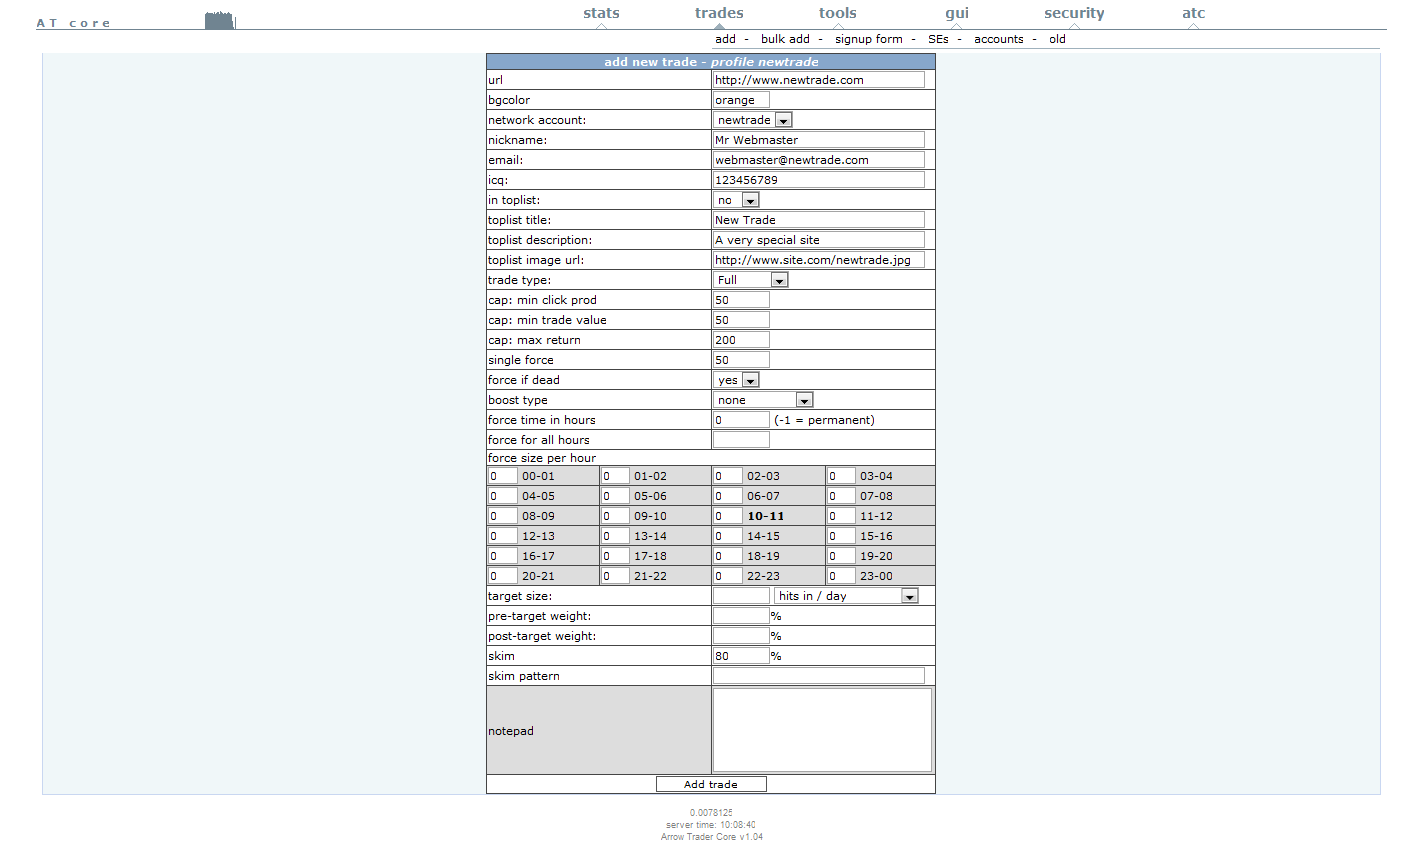Focus the 11-12 hour force field
The height and width of the screenshot is (843, 1423).
(x=841, y=516)
